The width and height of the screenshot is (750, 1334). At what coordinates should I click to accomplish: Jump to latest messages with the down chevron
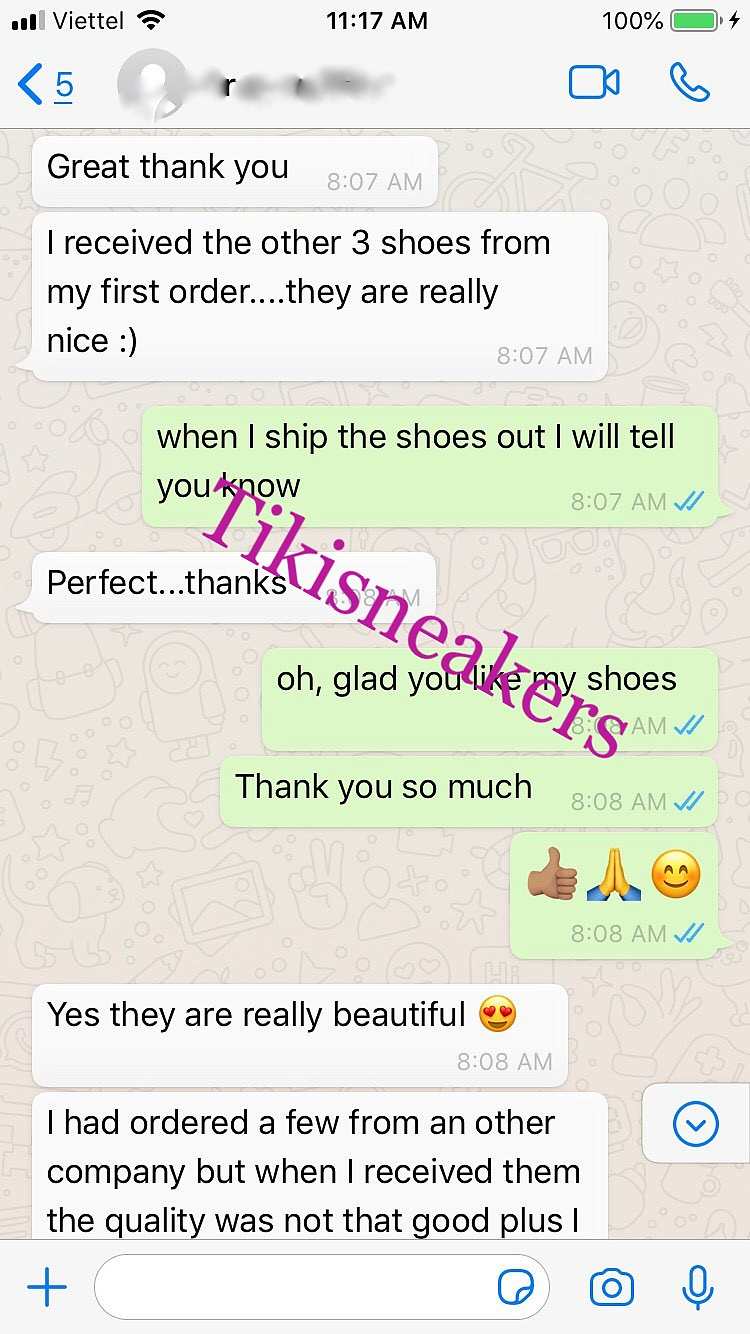pyautogui.click(x=696, y=1125)
